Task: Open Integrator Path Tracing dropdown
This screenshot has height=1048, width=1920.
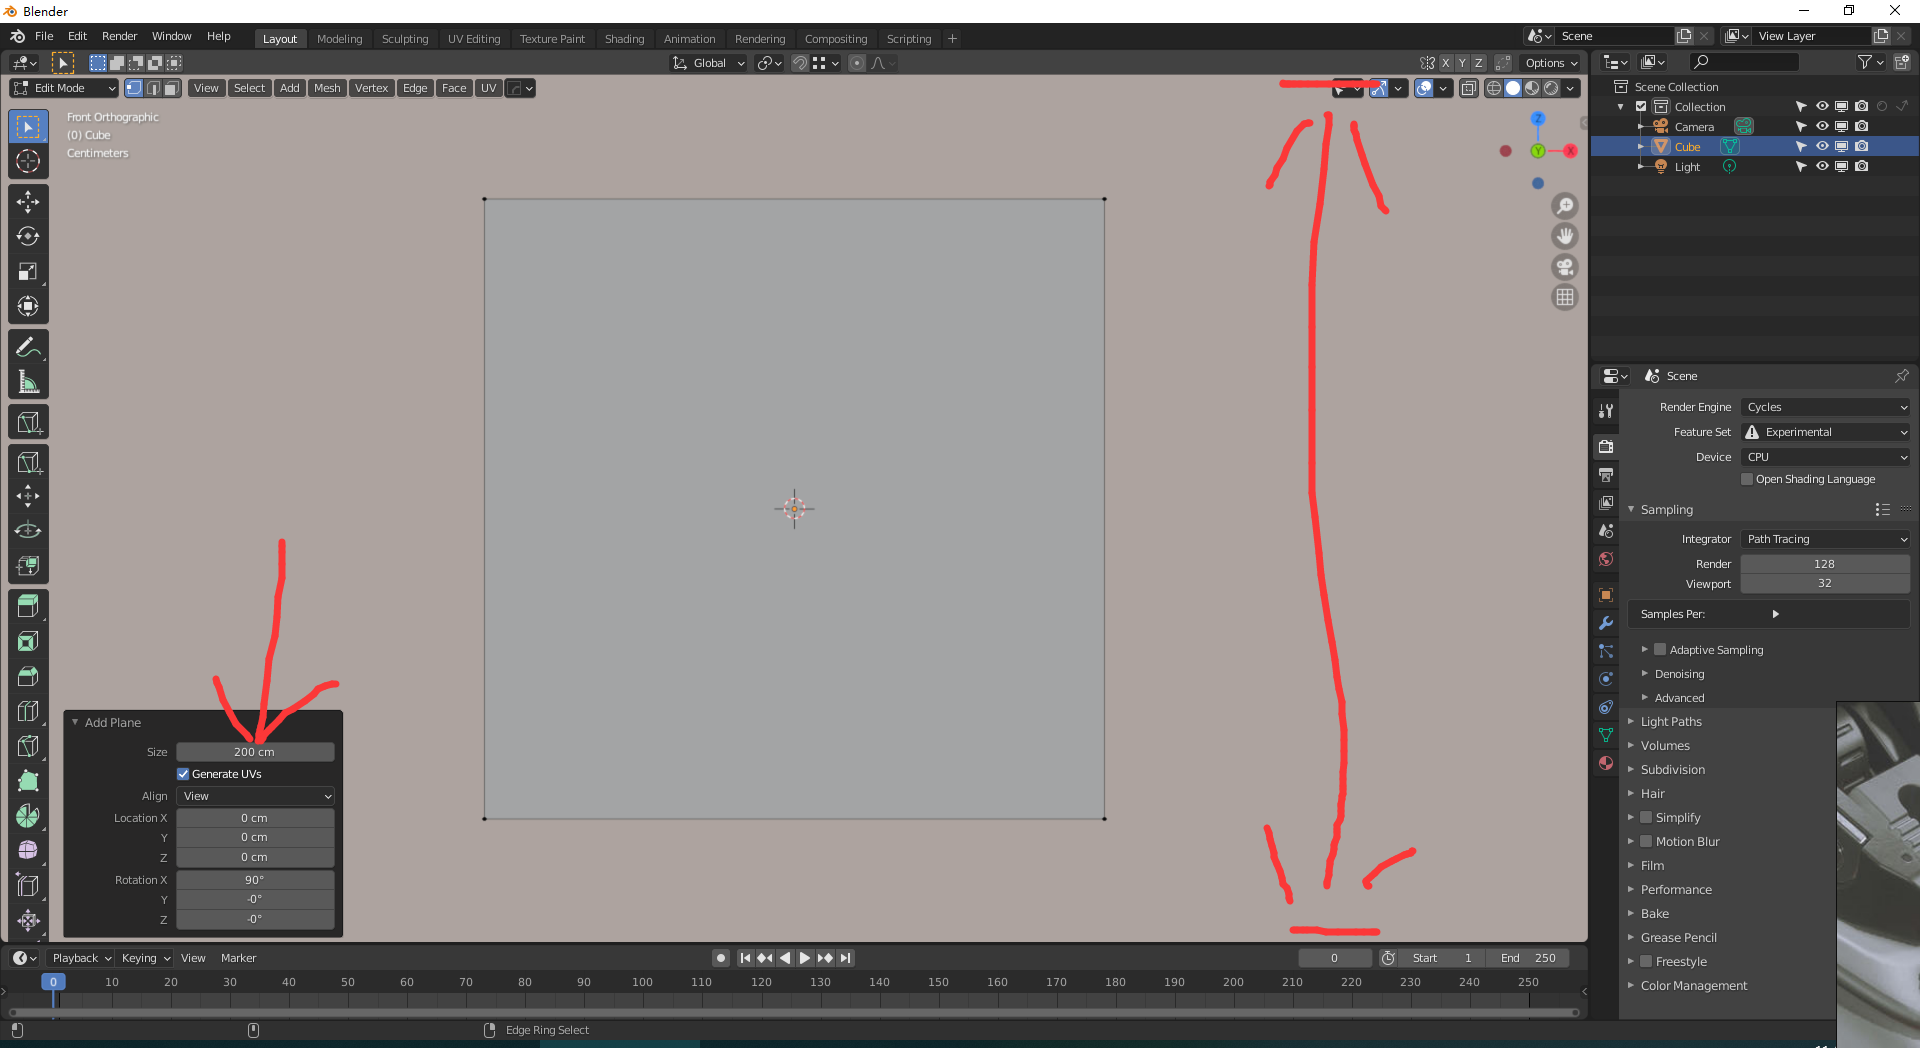Action: click(x=1826, y=539)
